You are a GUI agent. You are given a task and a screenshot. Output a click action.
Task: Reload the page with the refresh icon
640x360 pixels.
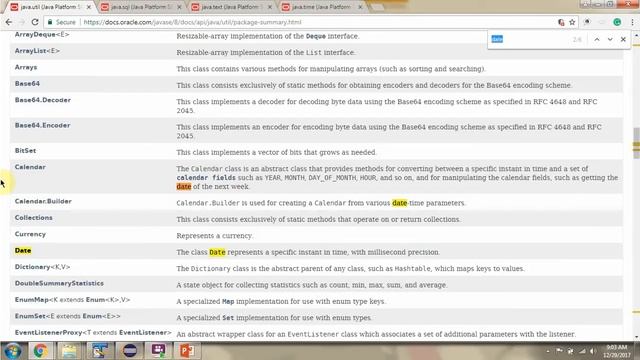35,22
